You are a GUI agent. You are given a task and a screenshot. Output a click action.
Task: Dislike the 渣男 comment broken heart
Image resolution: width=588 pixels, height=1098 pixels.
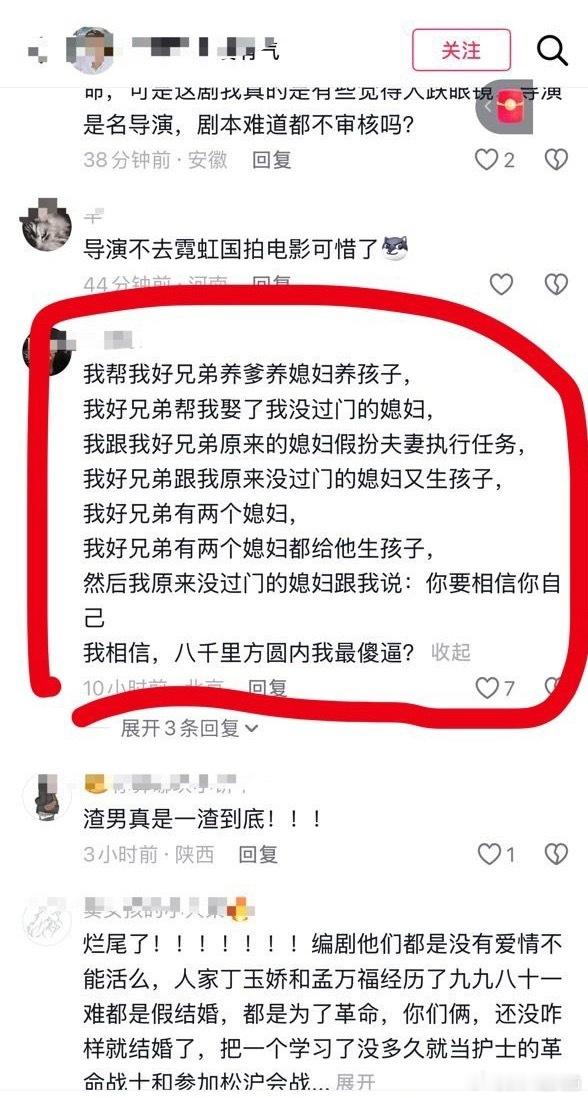[x=556, y=854]
